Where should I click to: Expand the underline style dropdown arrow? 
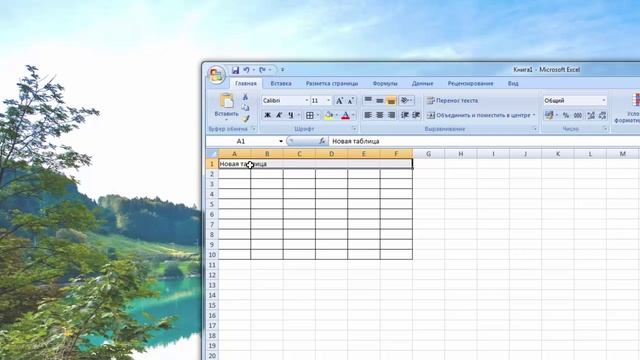(x=298, y=116)
